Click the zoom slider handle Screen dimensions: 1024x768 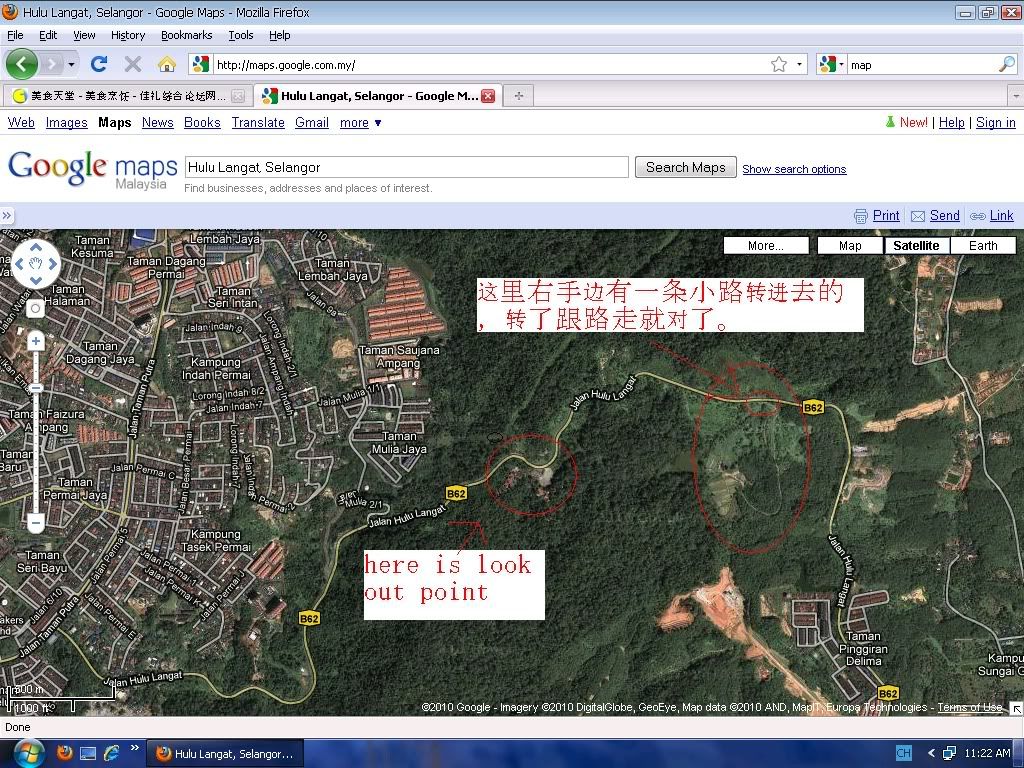36,389
